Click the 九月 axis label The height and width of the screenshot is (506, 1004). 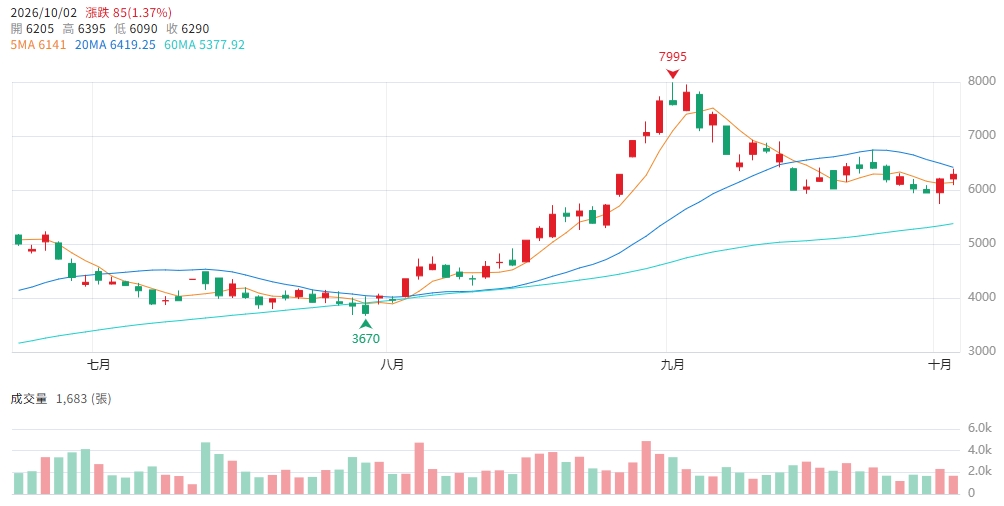click(672, 365)
